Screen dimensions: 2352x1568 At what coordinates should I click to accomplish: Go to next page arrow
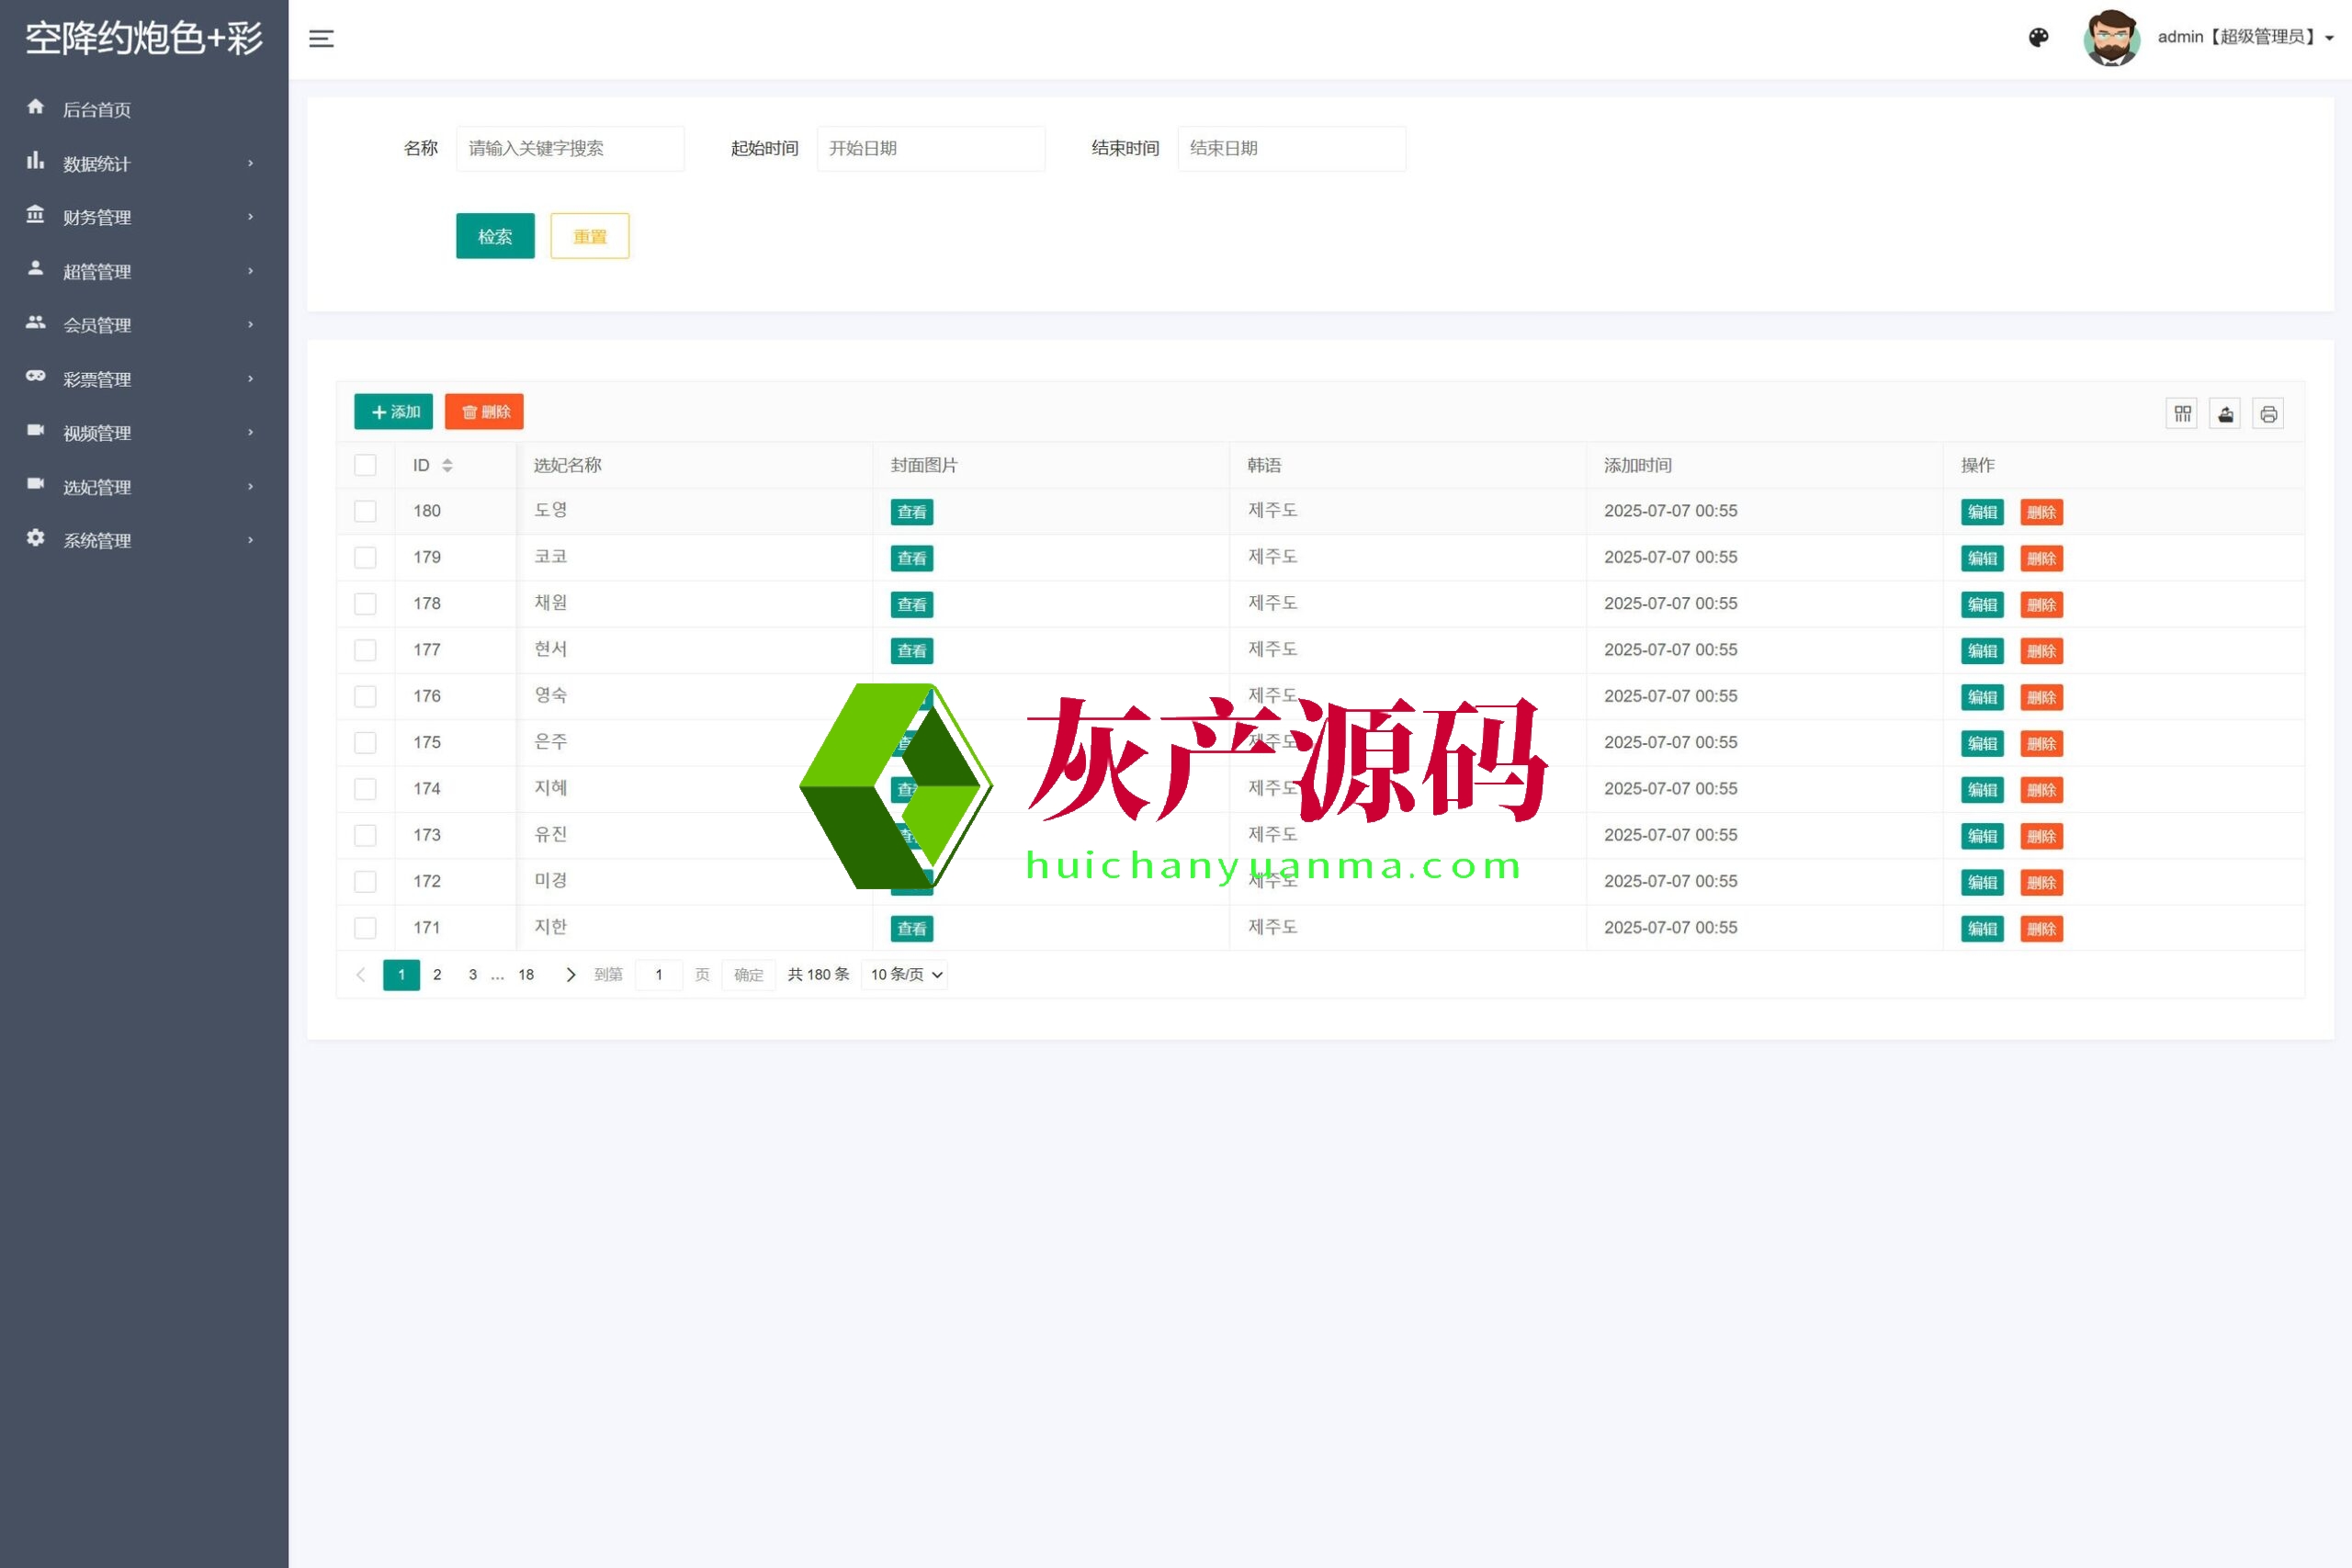pyautogui.click(x=570, y=974)
